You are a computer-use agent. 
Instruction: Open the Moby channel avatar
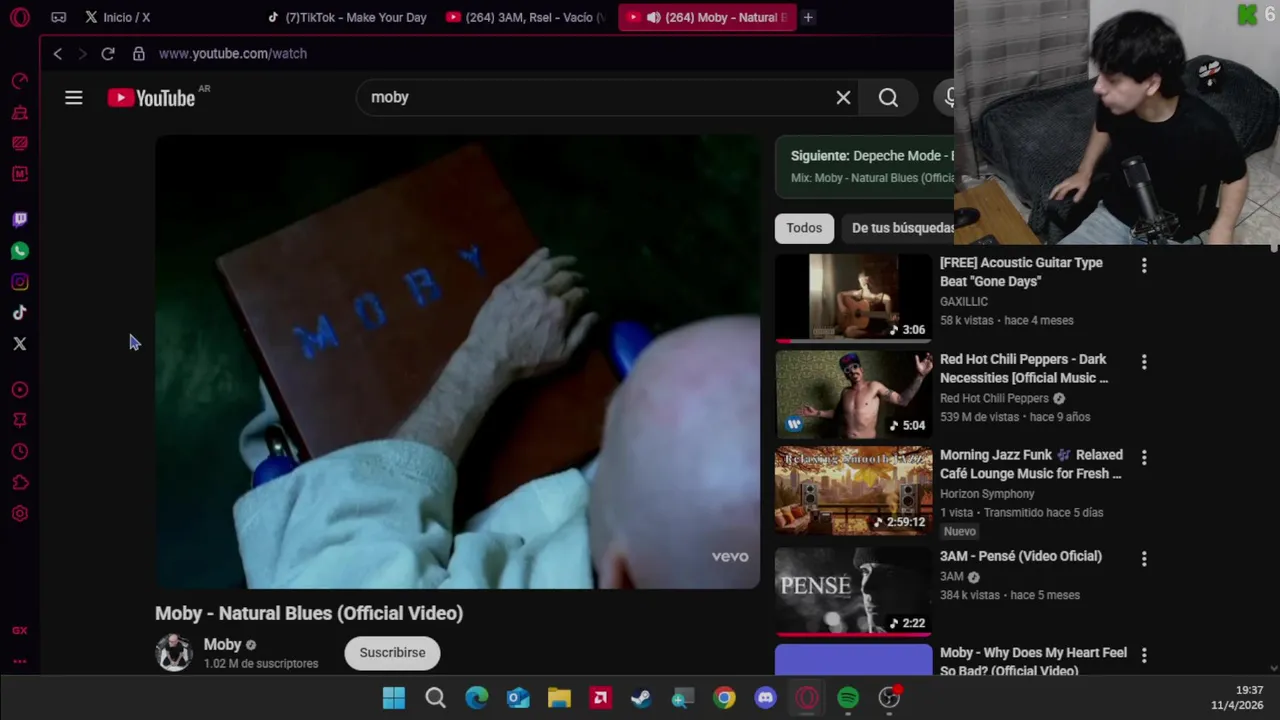click(174, 653)
